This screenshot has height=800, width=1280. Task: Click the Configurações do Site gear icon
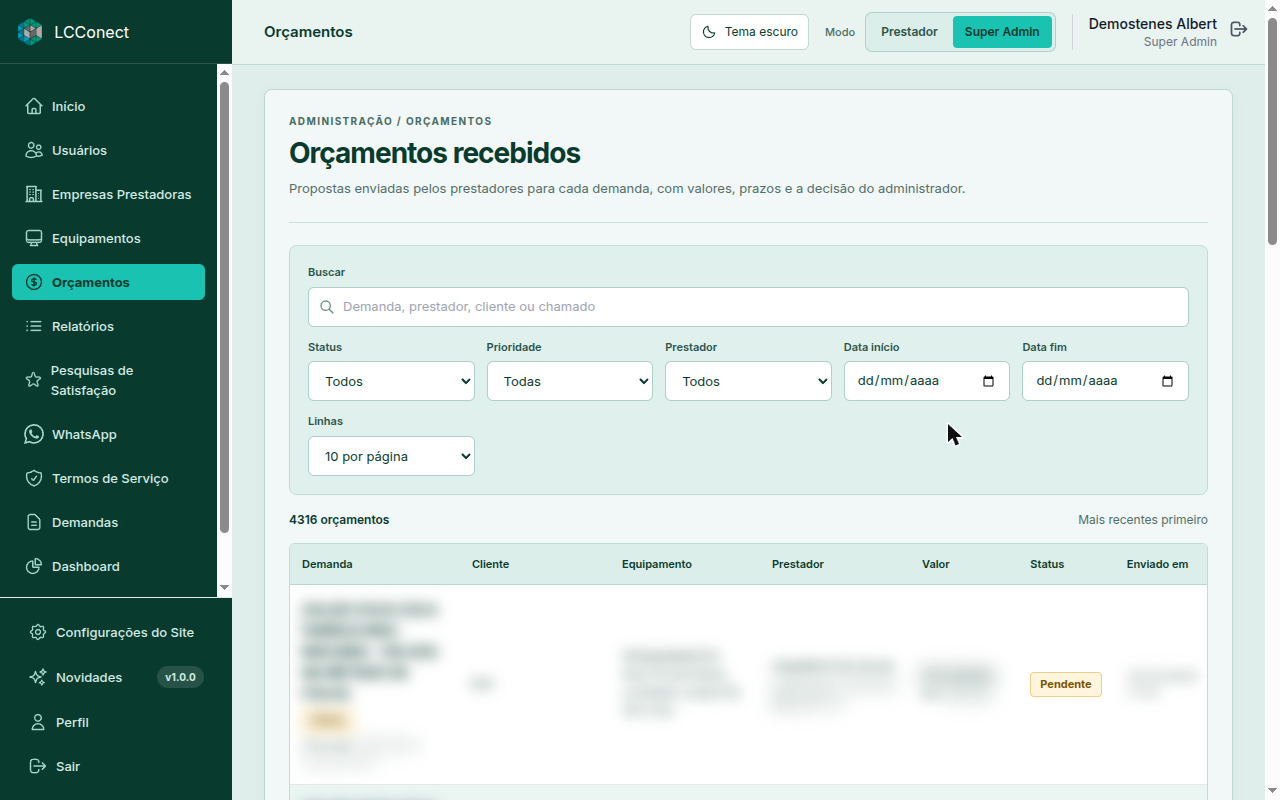[x=38, y=632]
